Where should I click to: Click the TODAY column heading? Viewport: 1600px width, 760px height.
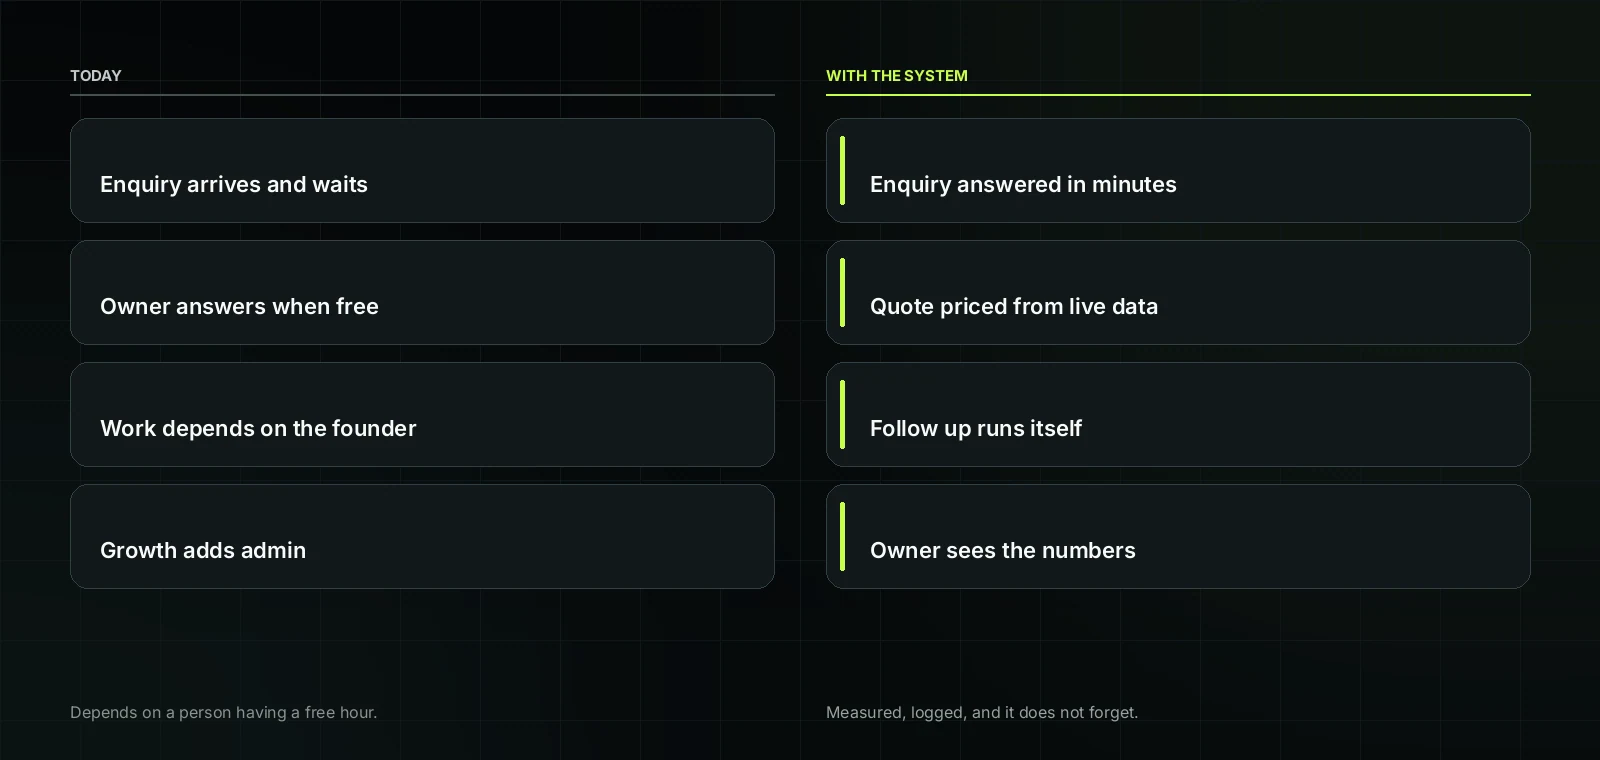95,76
